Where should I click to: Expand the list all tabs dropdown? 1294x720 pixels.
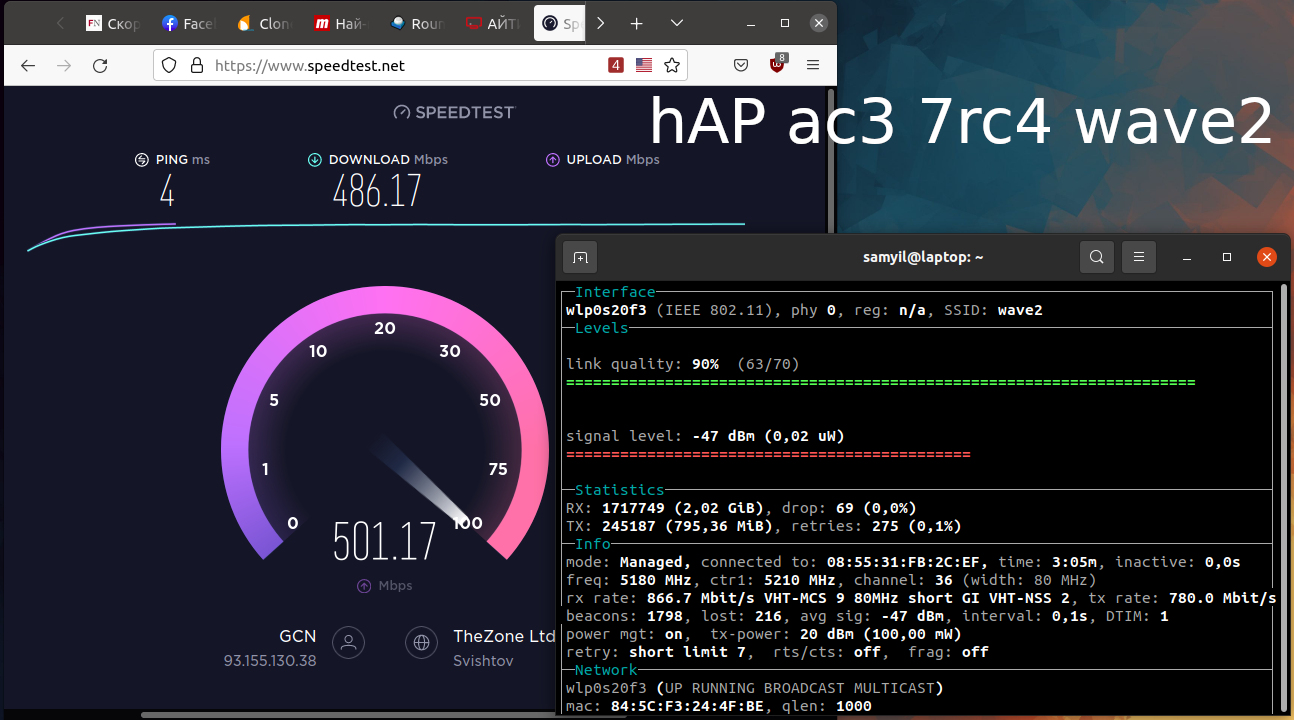(677, 23)
